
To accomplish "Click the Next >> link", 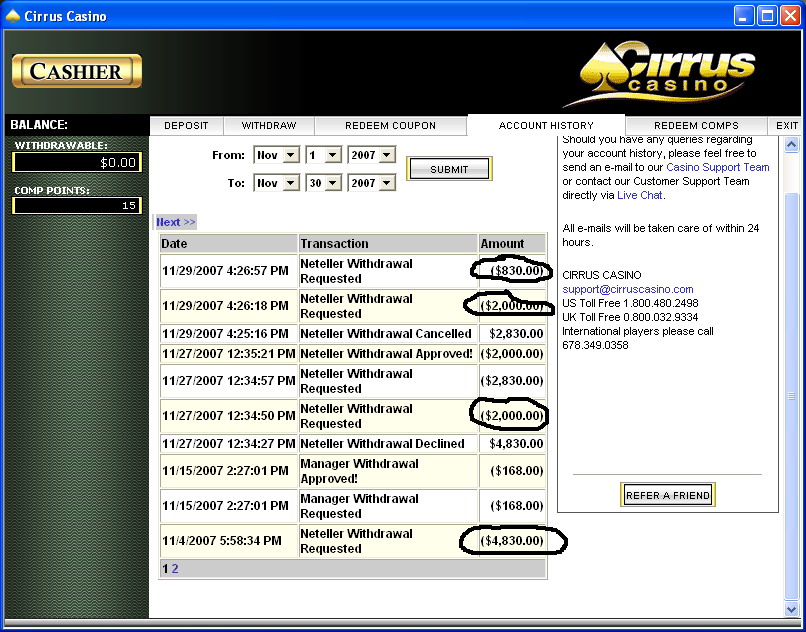I will tap(176, 222).
